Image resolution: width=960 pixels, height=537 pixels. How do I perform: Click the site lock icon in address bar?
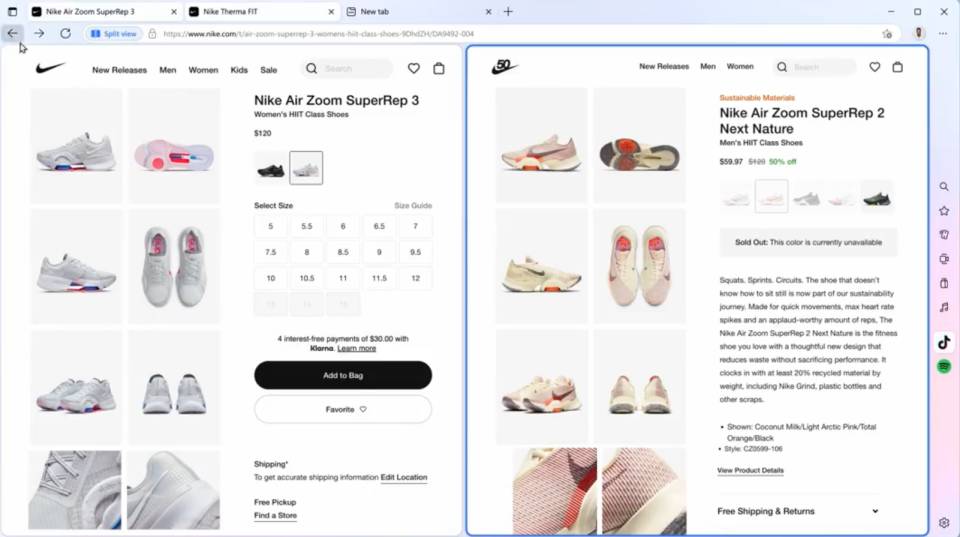152,34
